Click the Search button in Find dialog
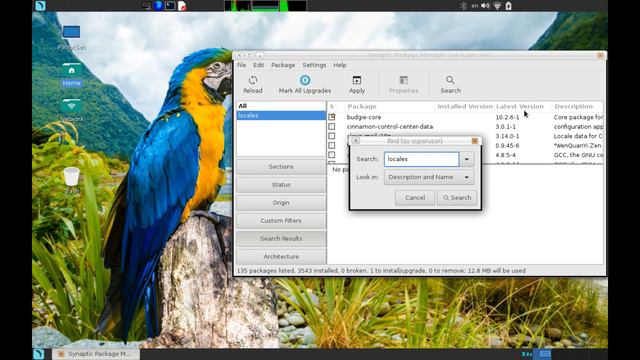The width and height of the screenshot is (640, 360). click(457, 198)
